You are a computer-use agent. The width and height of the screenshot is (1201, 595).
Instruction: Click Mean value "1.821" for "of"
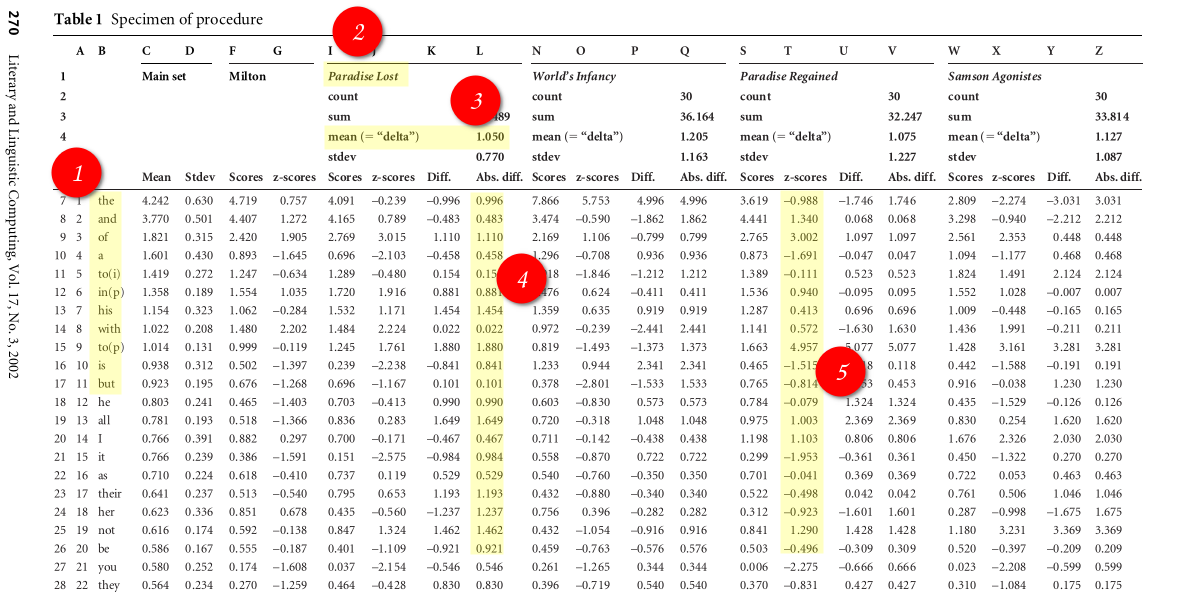156,238
